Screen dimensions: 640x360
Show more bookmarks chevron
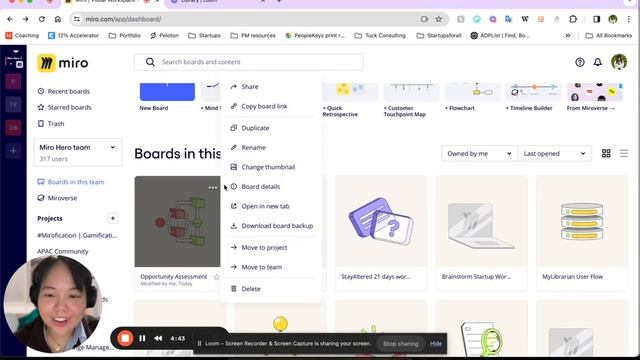pos(568,36)
